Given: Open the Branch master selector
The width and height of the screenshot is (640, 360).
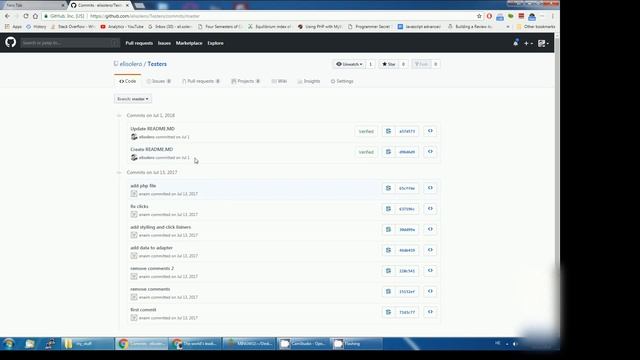Looking at the screenshot, I should [133, 99].
